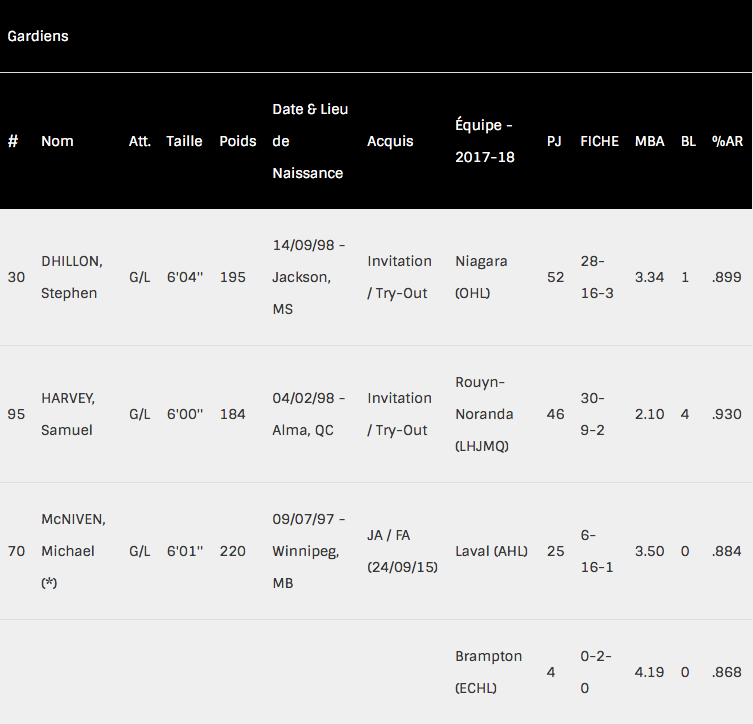Click birth info 04/02/98 - Alma, QC
This screenshot has width=753, height=724.
point(309,414)
